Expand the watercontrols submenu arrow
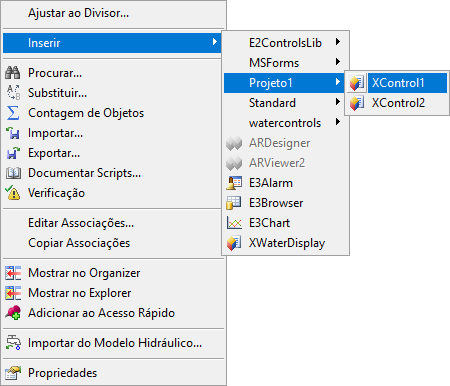Viewport: 450px width, 386px height. pyautogui.click(x=338, y=122)
